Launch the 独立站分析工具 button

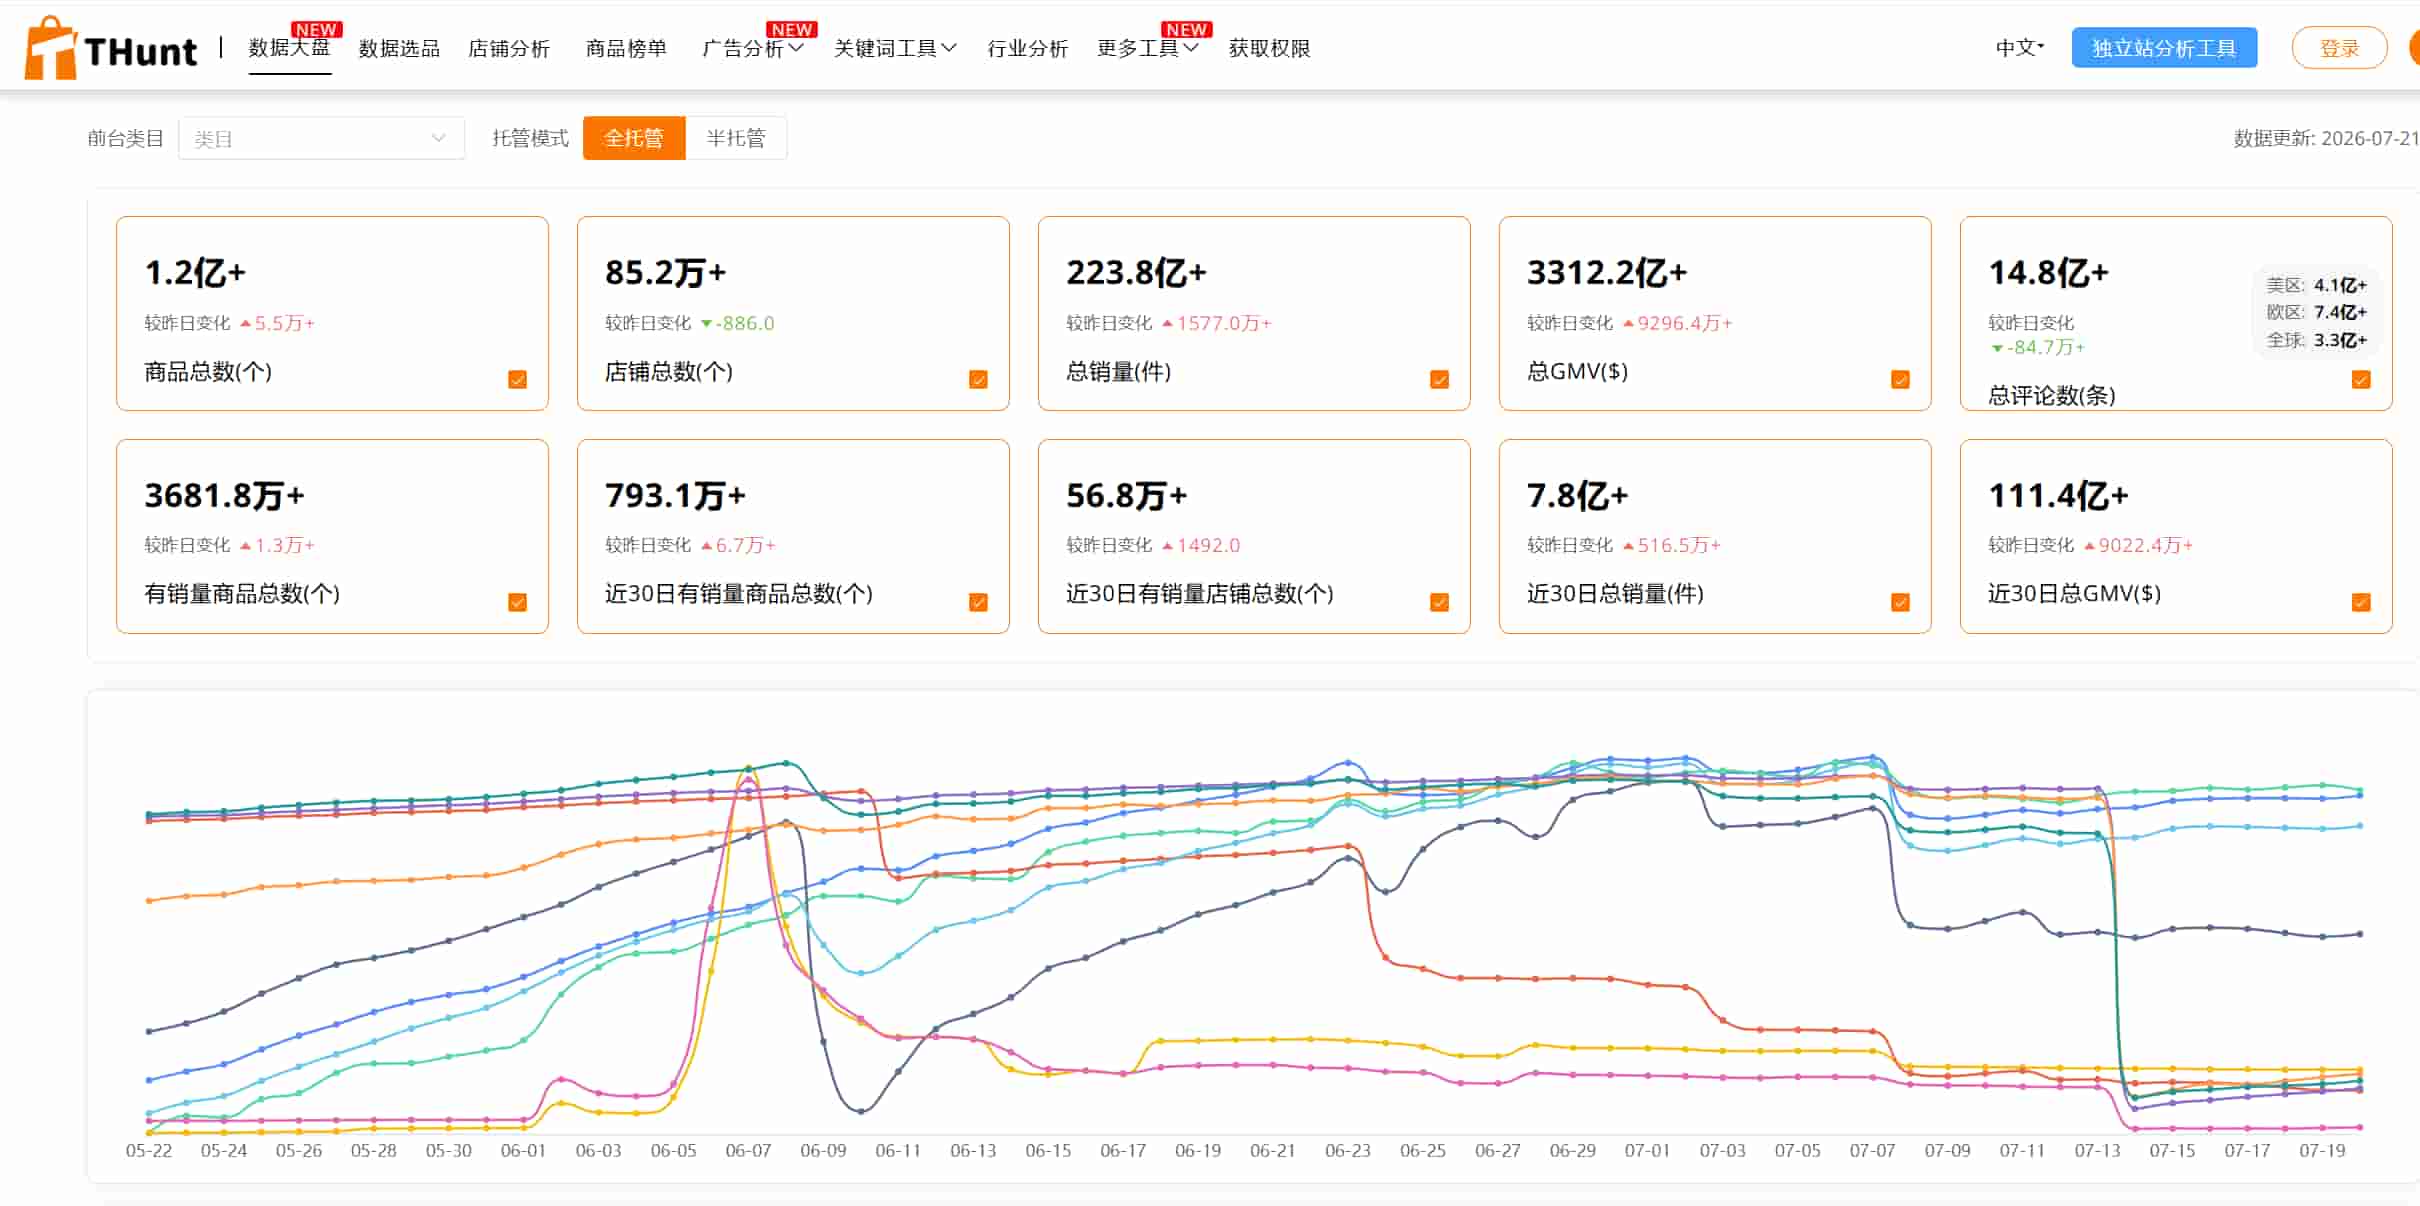(2164, 48)
